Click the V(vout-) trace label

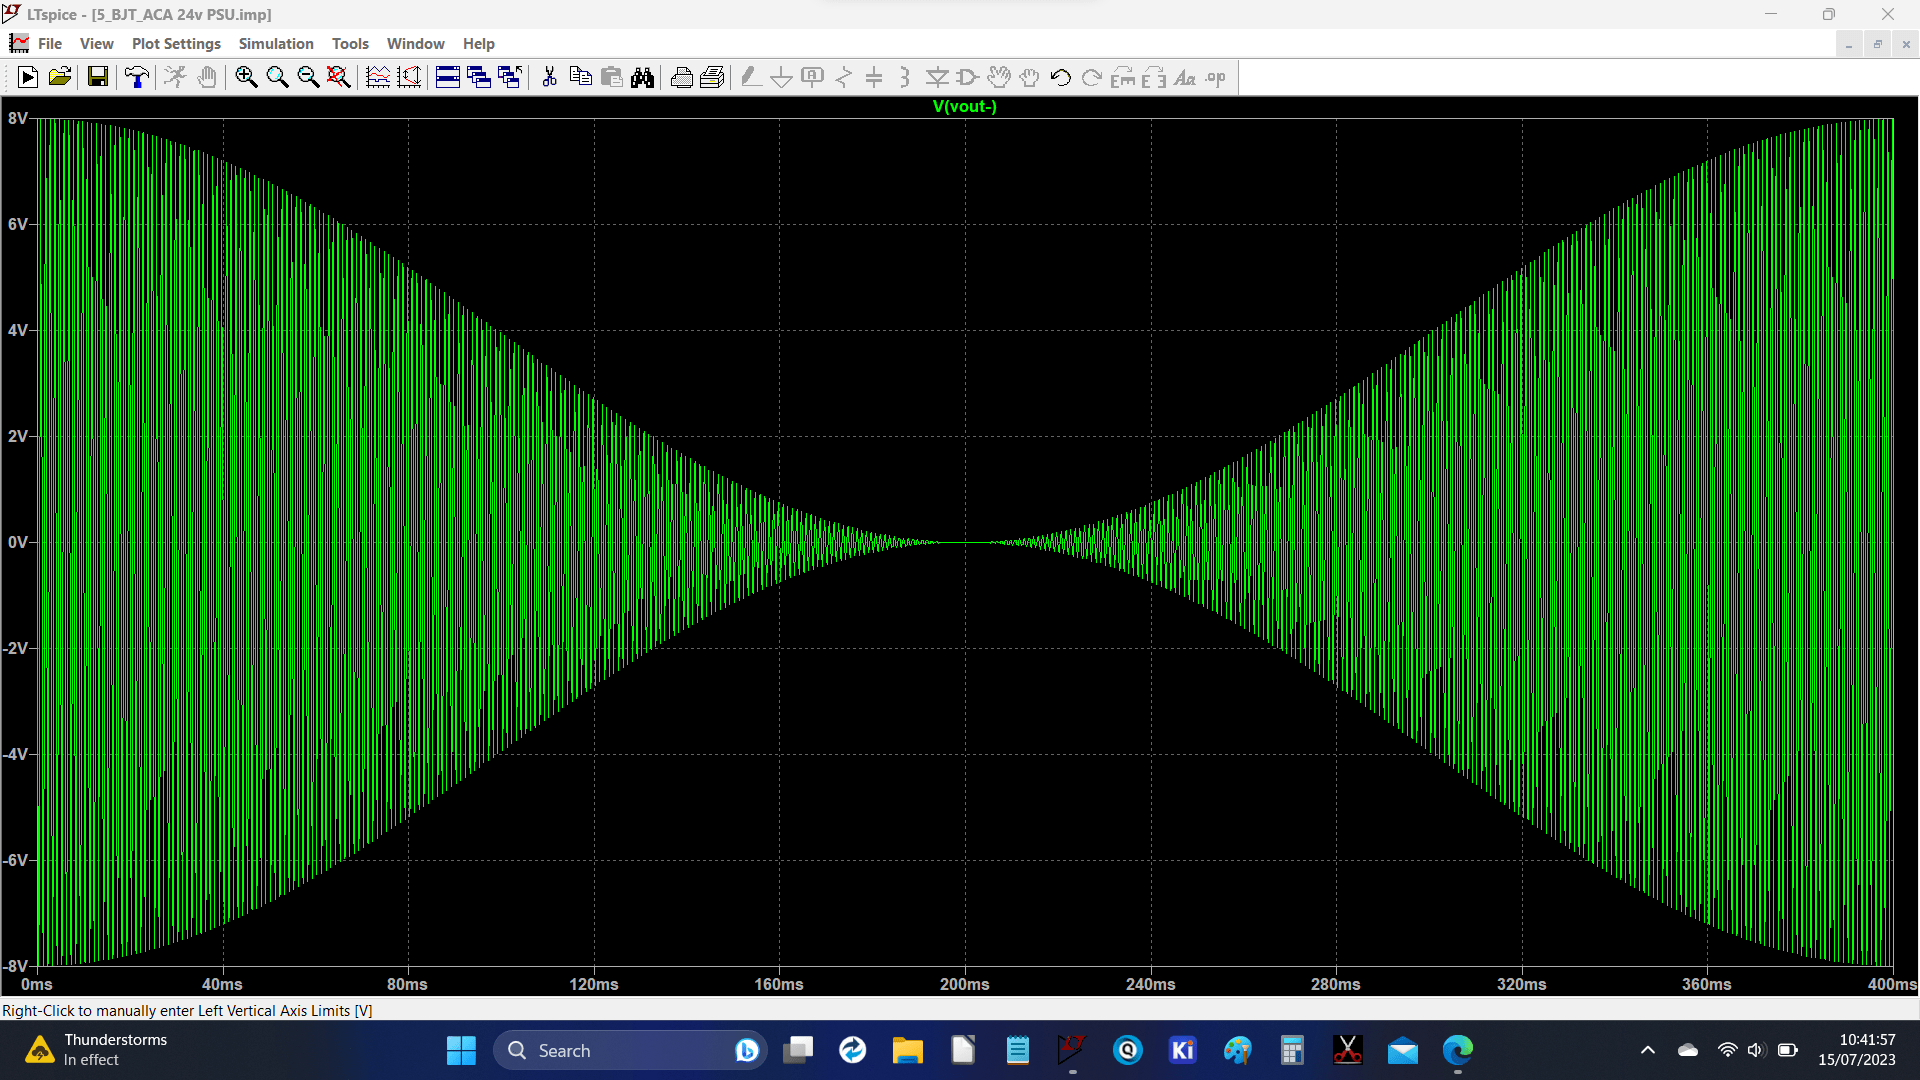tap(964, 106)
